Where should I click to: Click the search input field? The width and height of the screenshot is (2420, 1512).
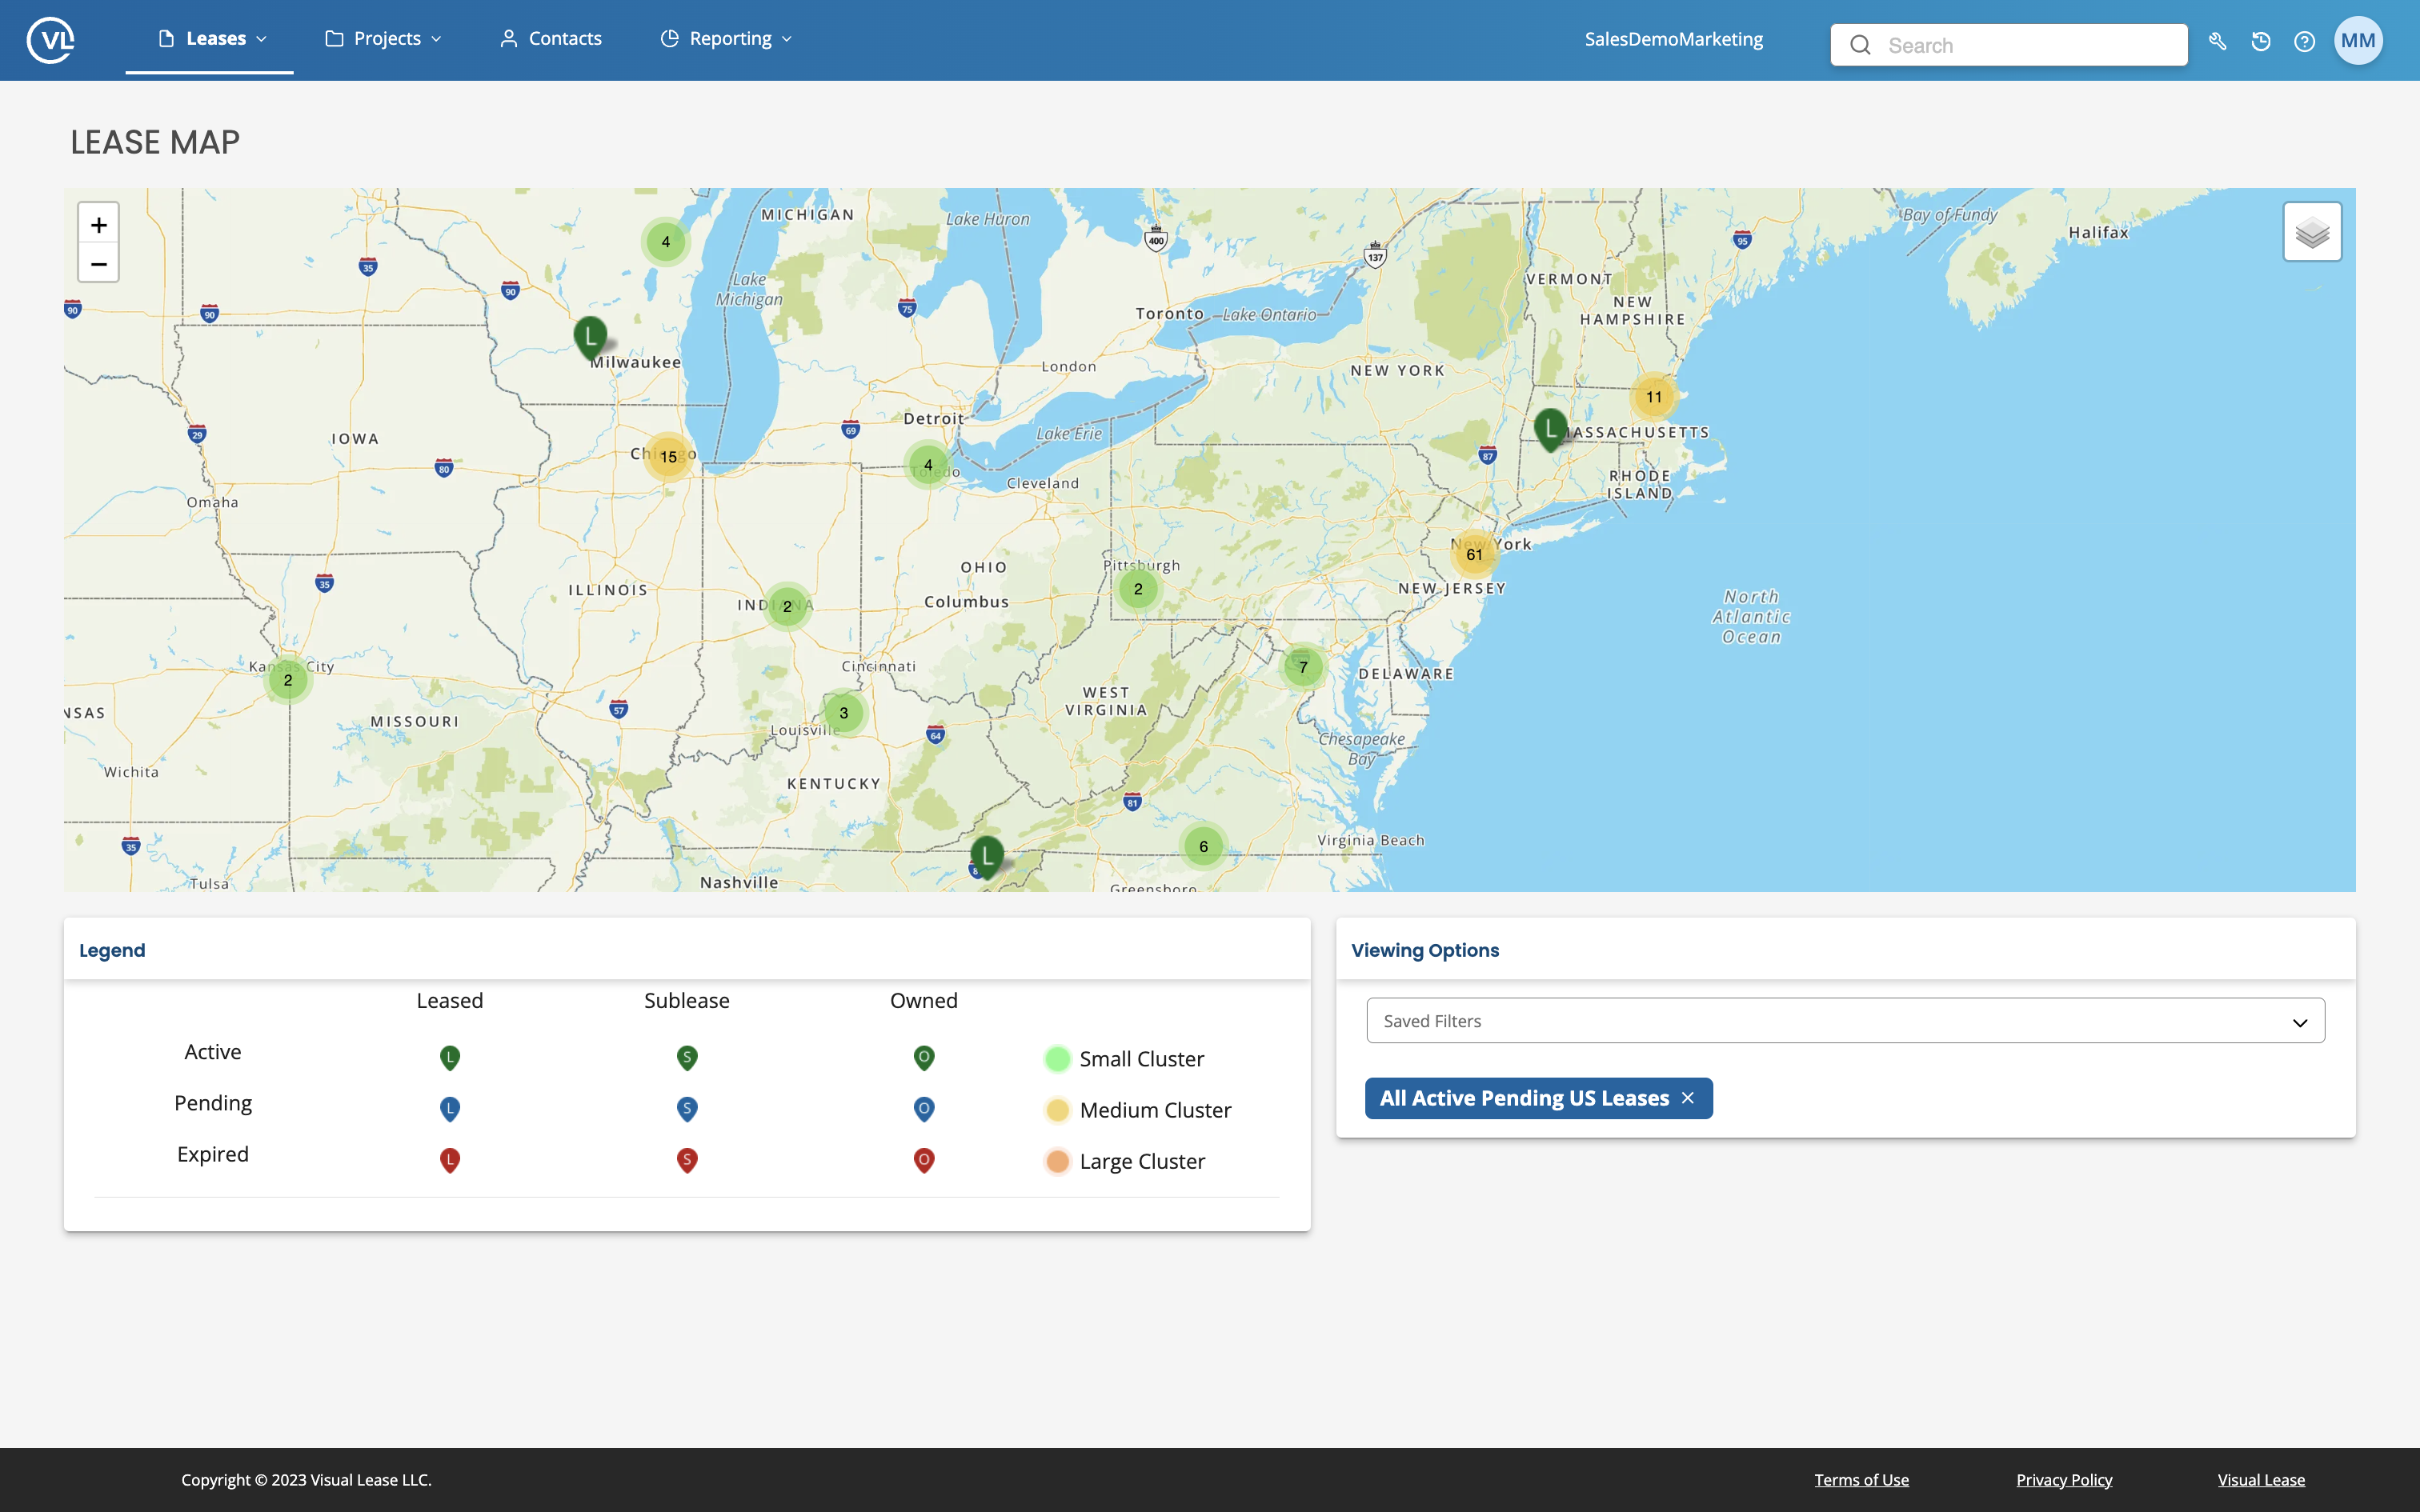(x=2009, y=43)
